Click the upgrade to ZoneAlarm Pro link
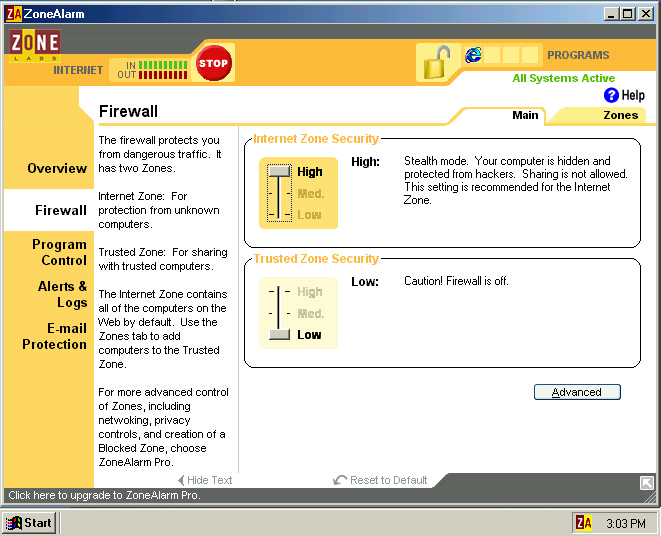The height and width of the screenshot is (536, 661). coord(104,495)
